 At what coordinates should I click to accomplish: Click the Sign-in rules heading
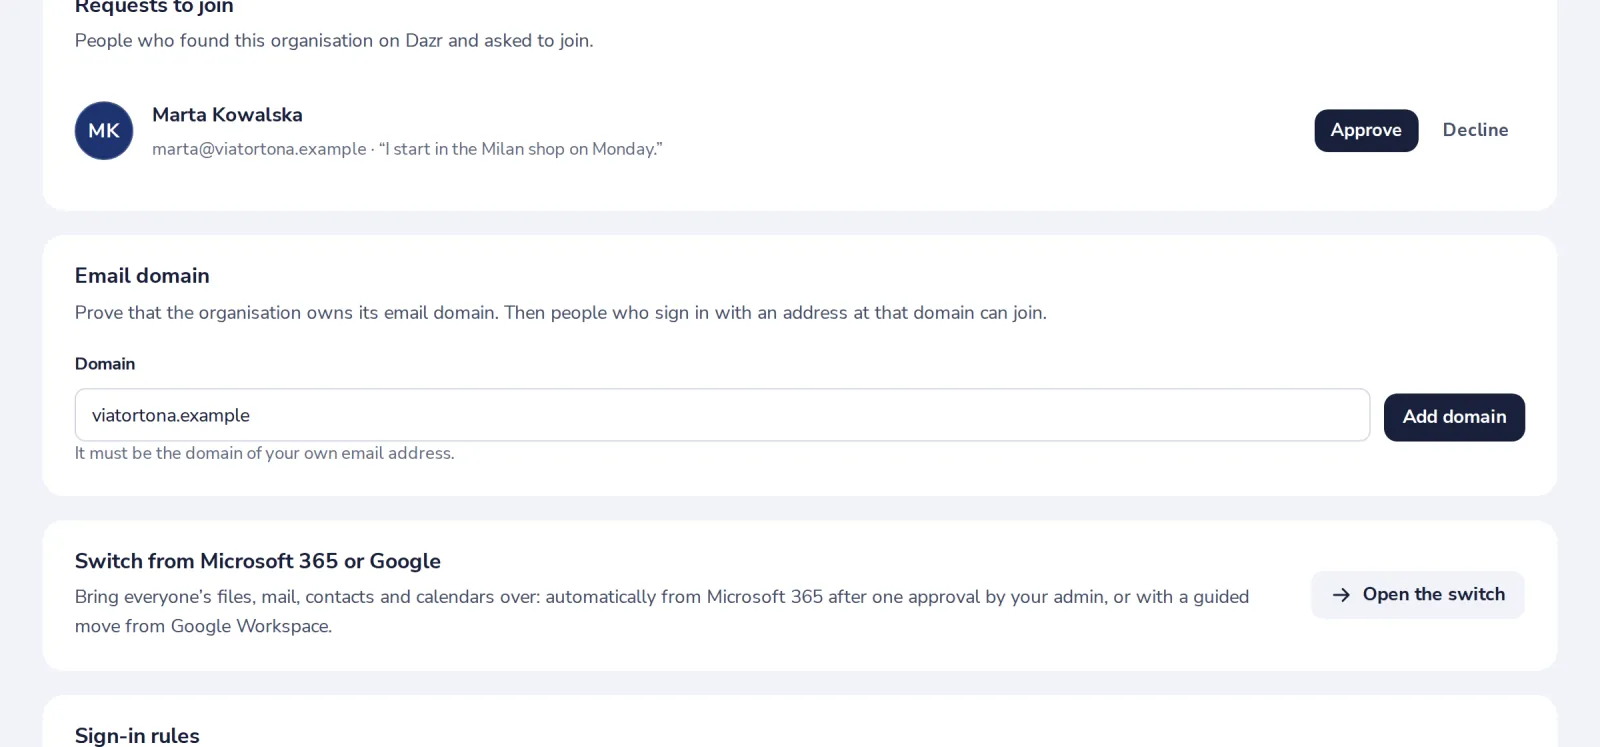click(137, 736)
